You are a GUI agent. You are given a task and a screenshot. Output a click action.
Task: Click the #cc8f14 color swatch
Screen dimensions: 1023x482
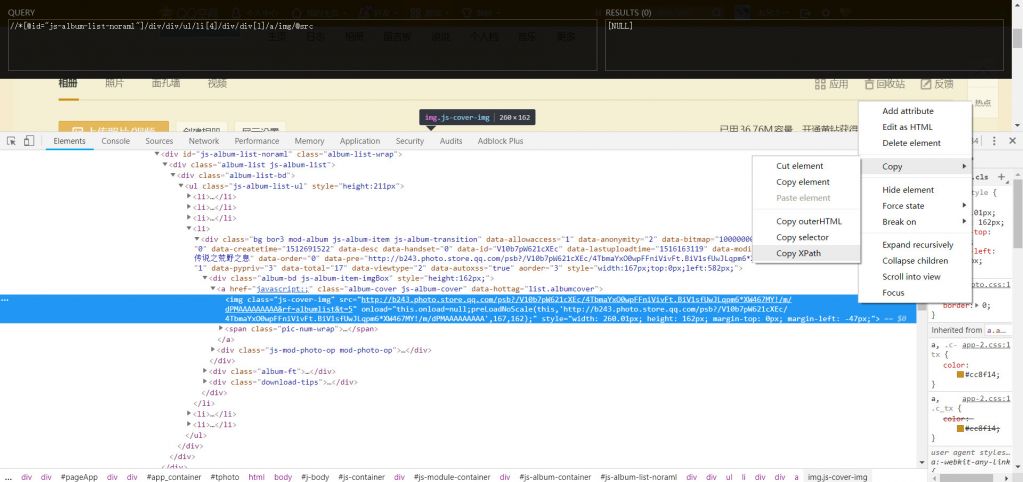(961, 374)
